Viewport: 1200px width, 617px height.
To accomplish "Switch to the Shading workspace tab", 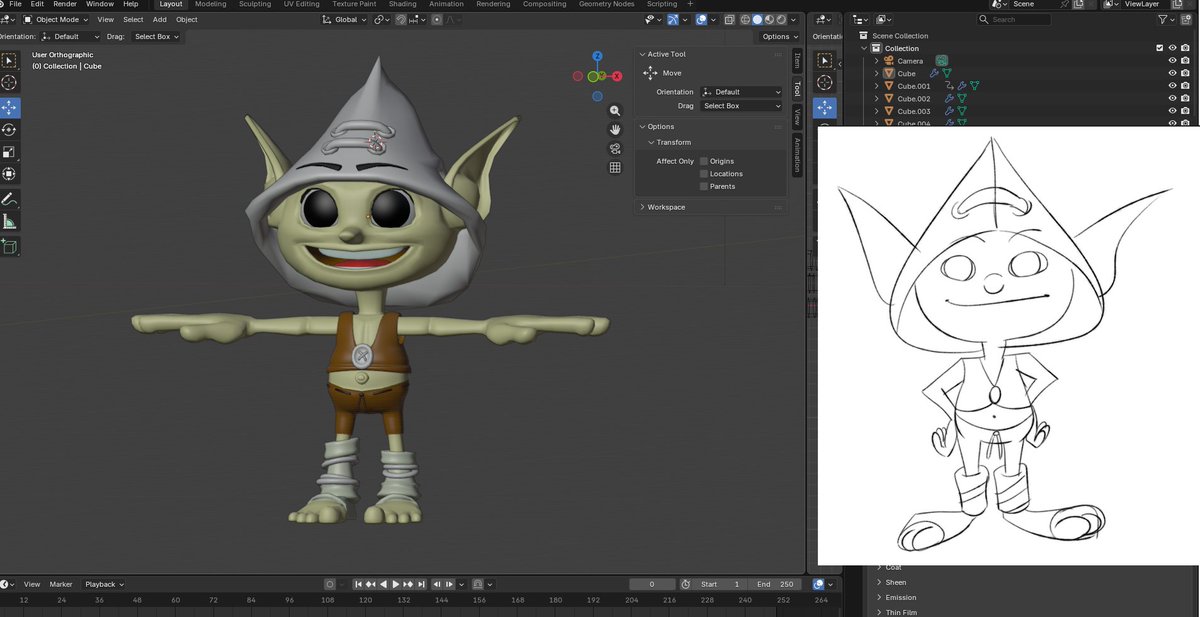I will [402, 4].
